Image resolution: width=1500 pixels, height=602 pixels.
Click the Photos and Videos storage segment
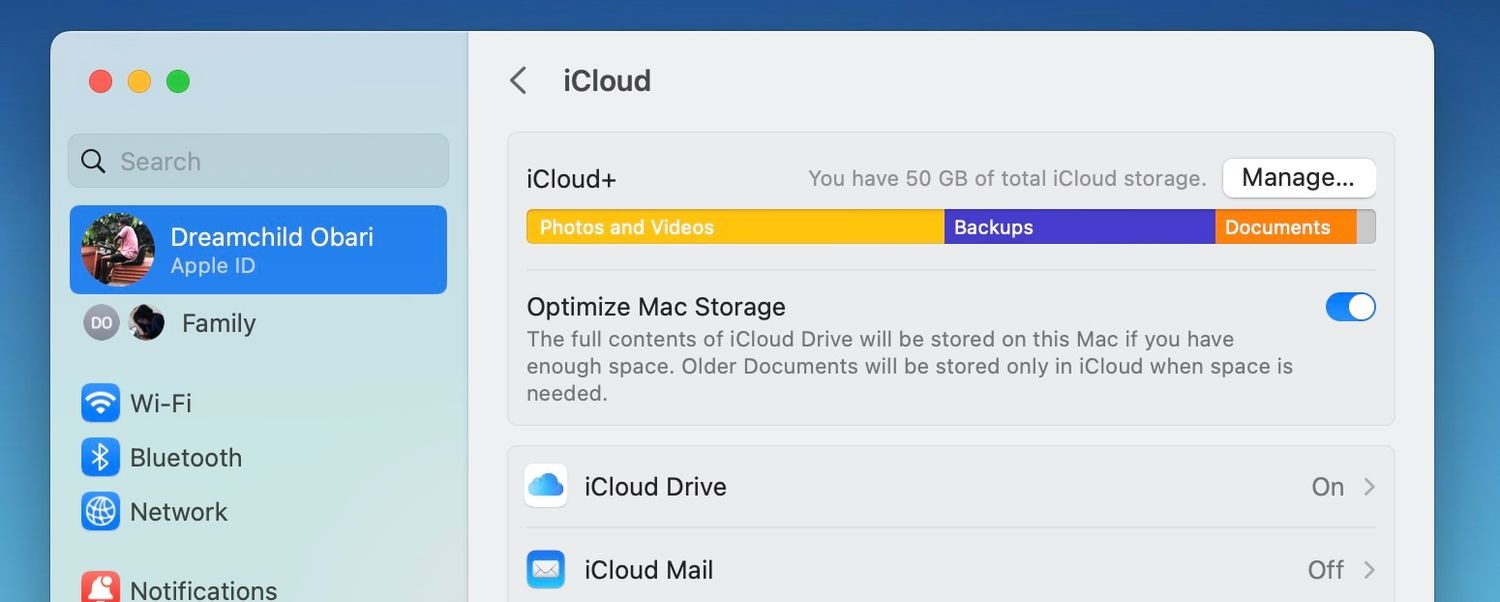[x=735, y=227]
